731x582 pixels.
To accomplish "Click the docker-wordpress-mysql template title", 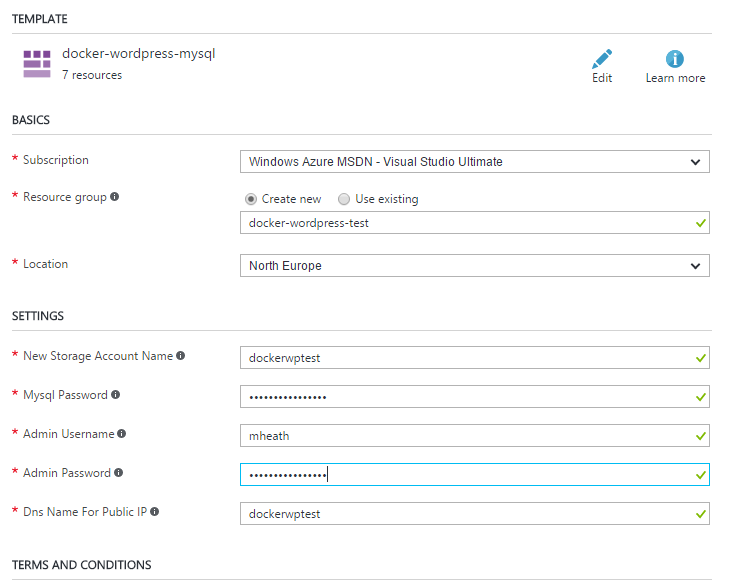I will [138, 54].
